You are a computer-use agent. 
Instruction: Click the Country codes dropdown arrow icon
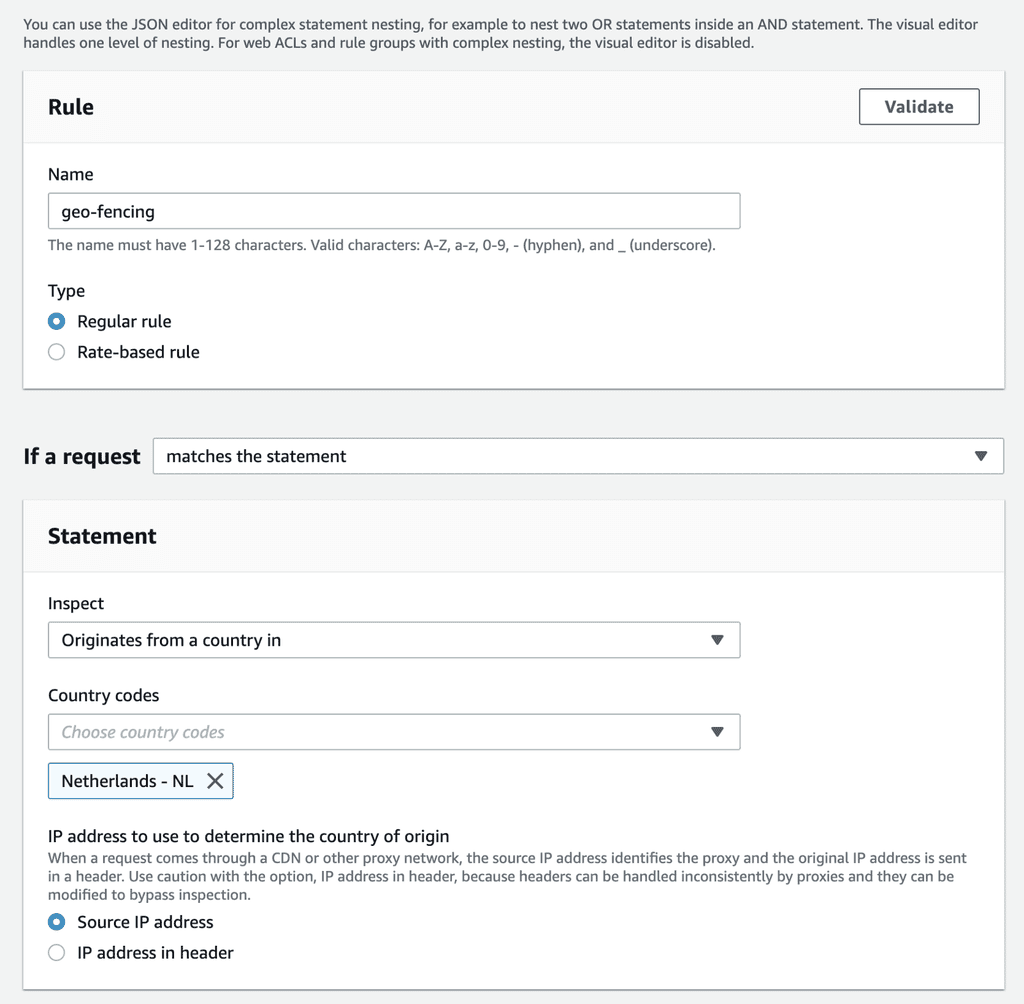pos(717,732)
